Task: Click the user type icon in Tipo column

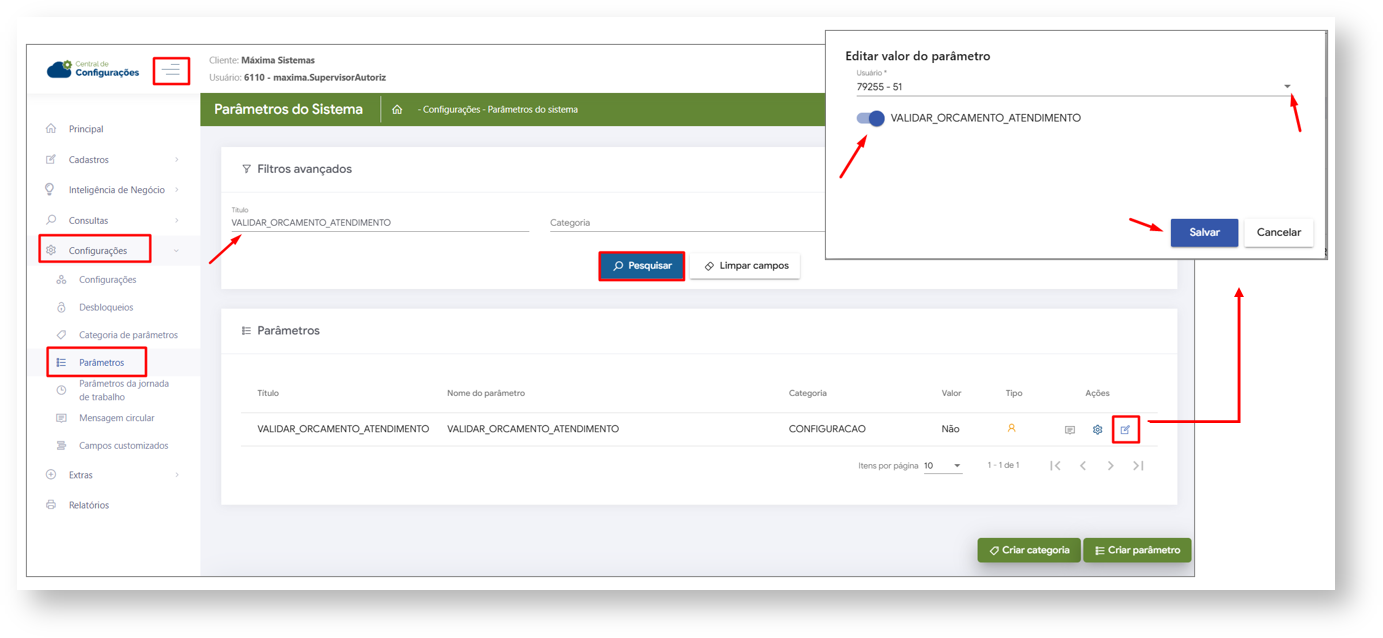Action: tap(1011, 428)
